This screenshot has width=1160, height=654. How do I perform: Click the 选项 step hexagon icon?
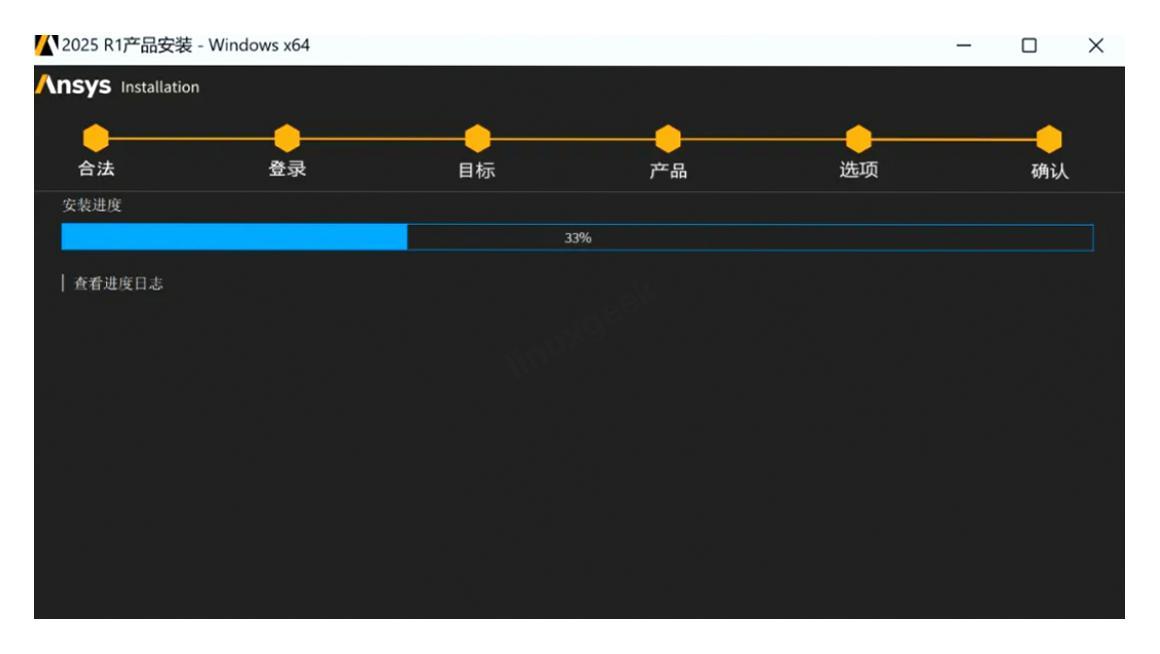click(858, 138)
